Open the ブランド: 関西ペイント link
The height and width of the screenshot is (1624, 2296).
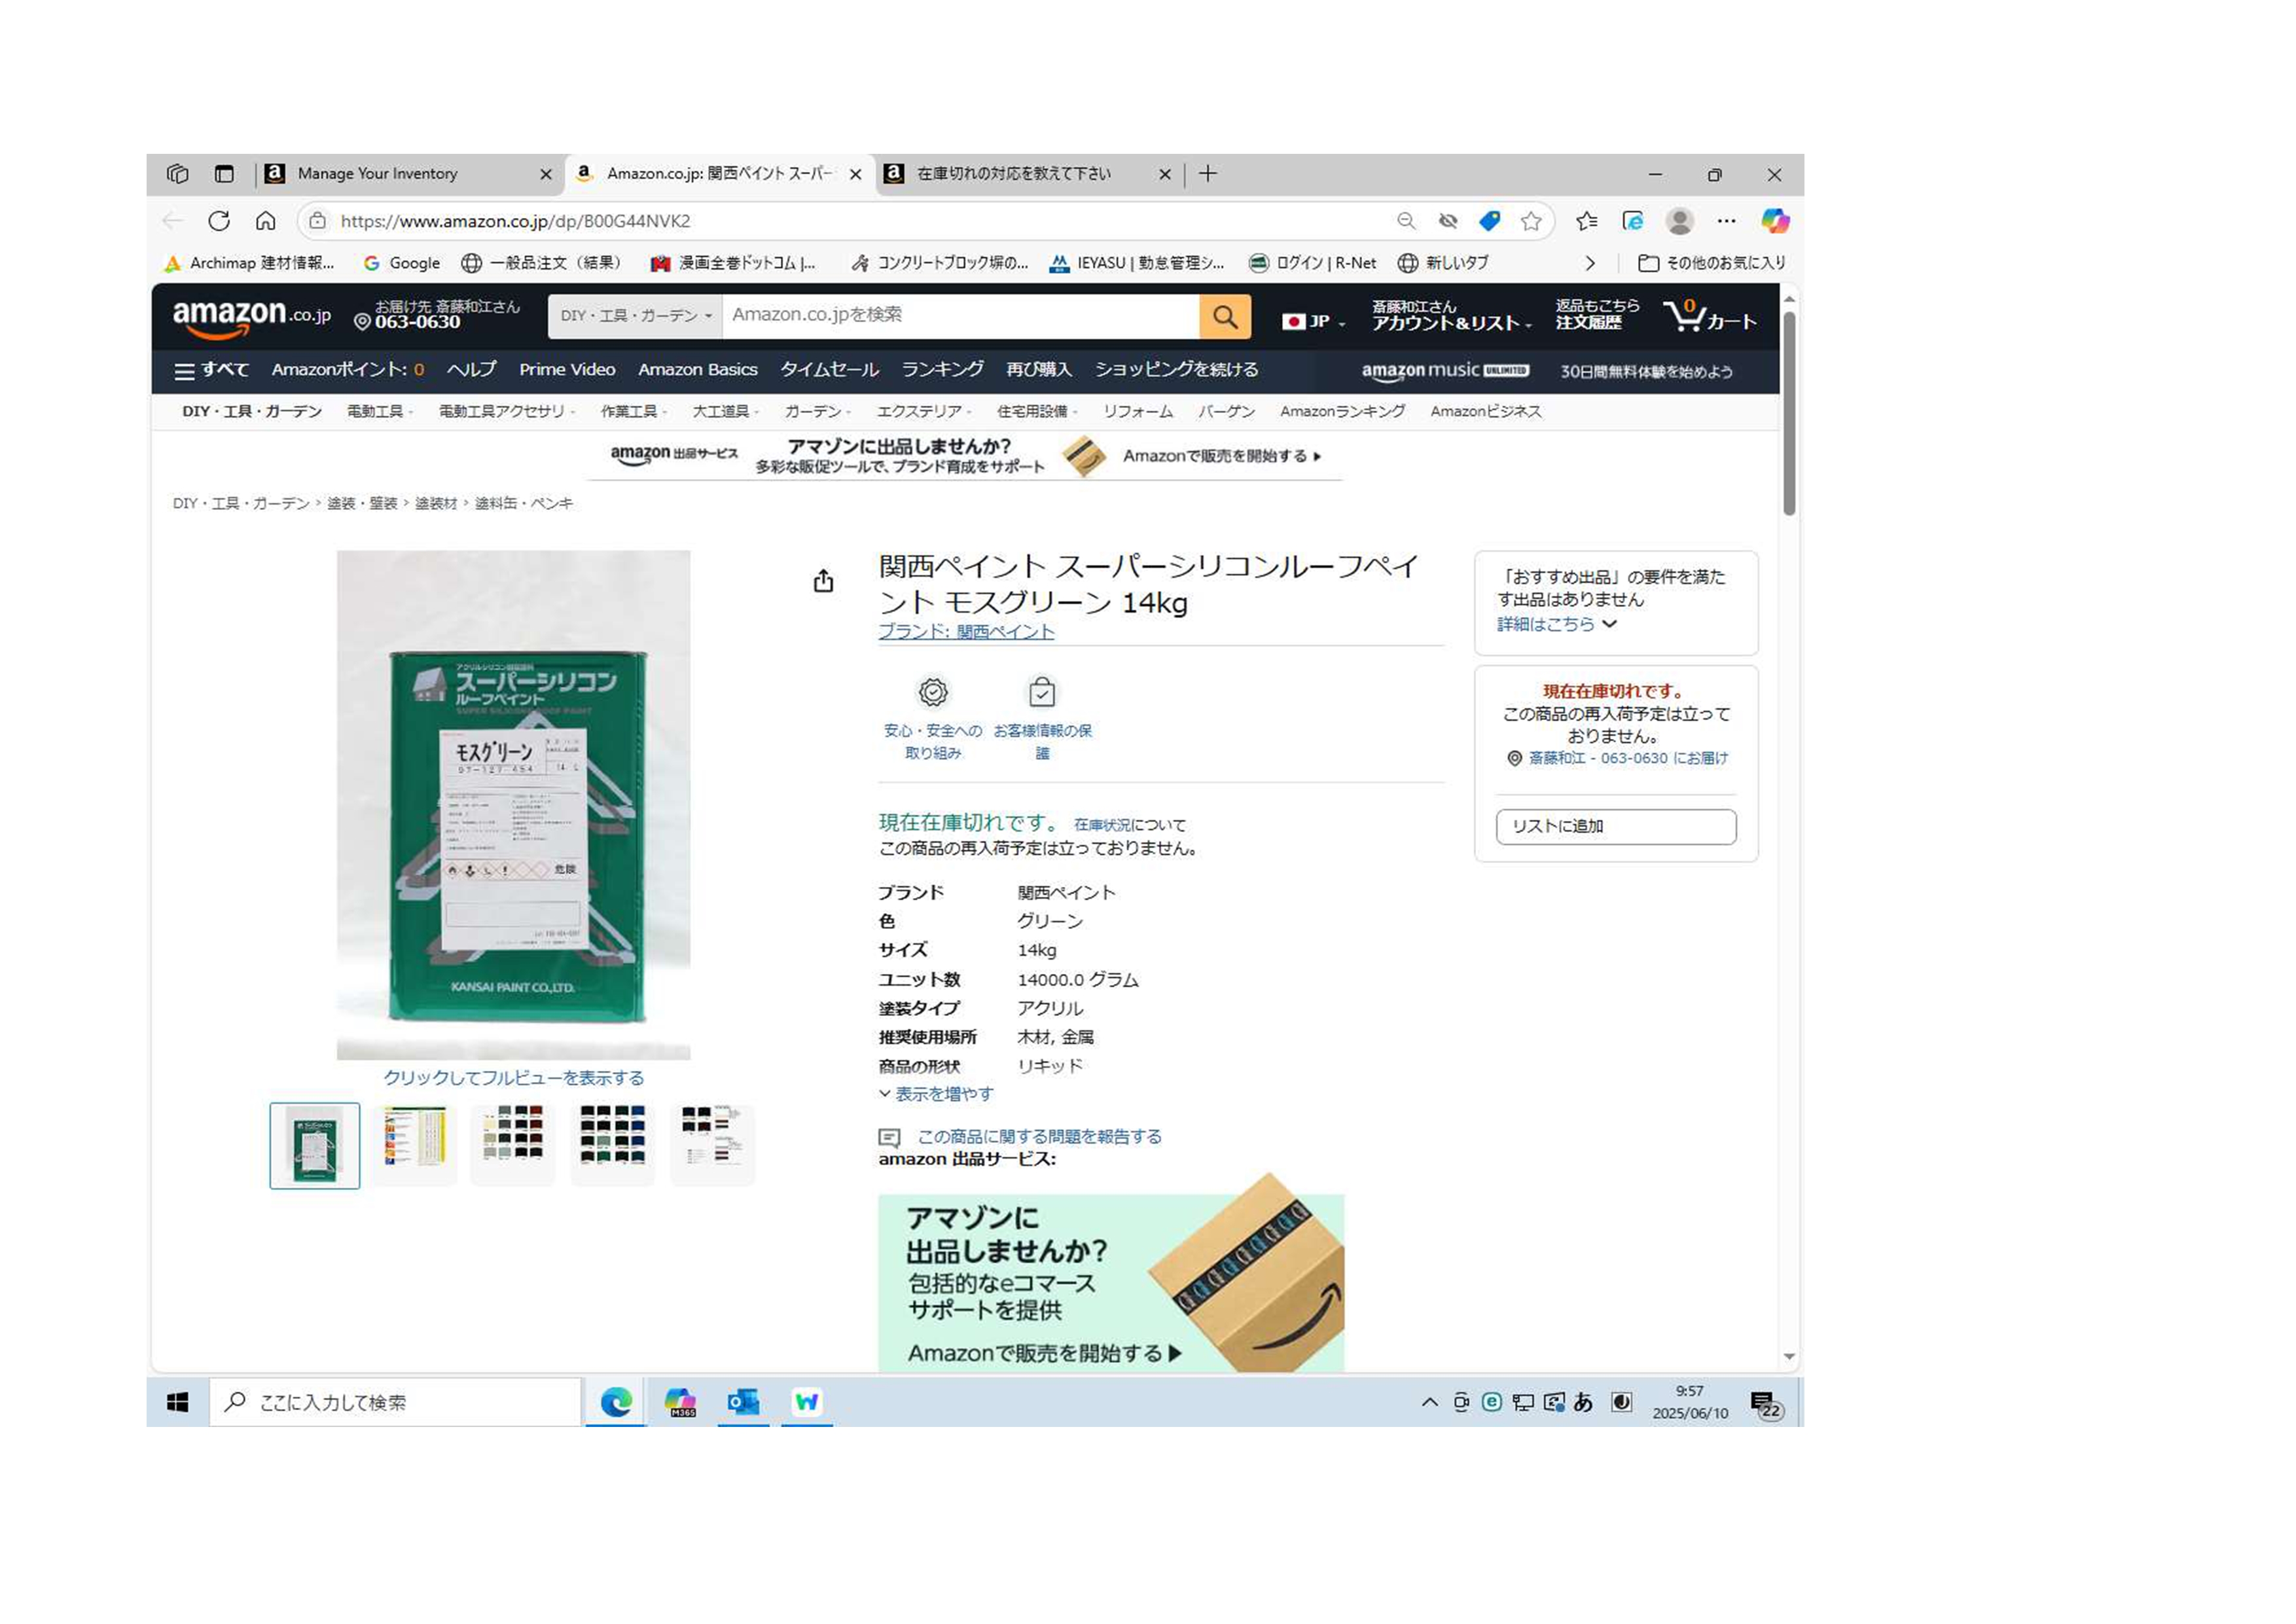tap(966, 632)
